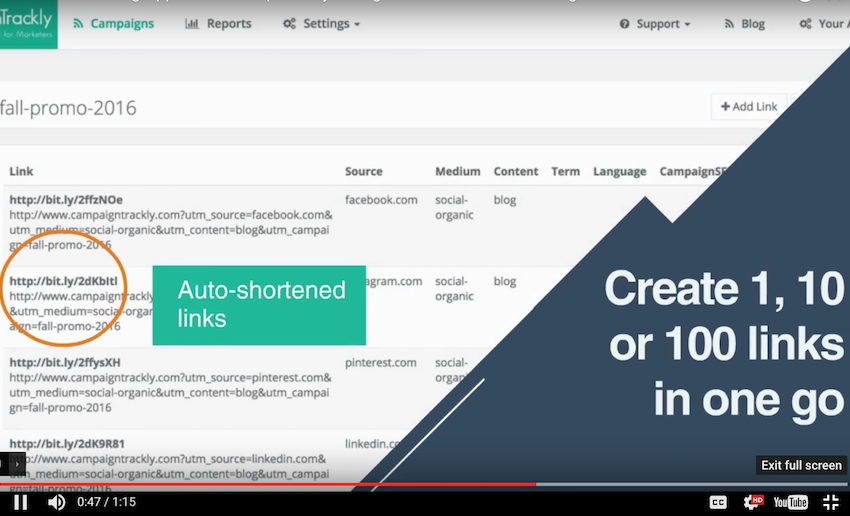
Task: Open short link bit.ly/2ffysXH
Action: tap(65, 363)
